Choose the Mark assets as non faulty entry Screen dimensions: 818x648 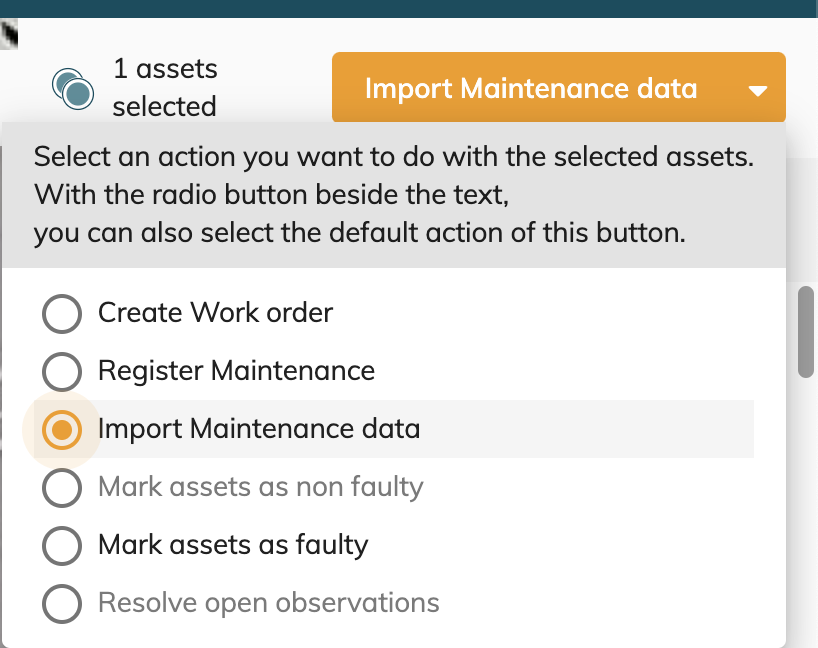pos(261,487)
